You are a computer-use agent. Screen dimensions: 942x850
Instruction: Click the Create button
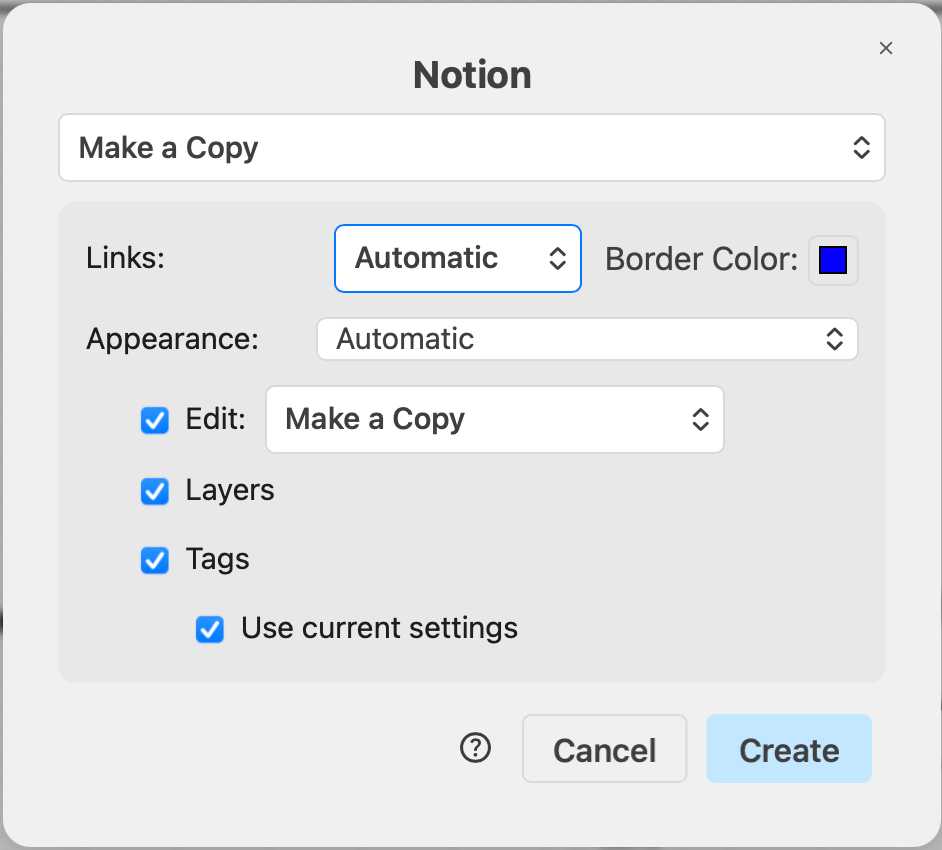tap(789, 748)
